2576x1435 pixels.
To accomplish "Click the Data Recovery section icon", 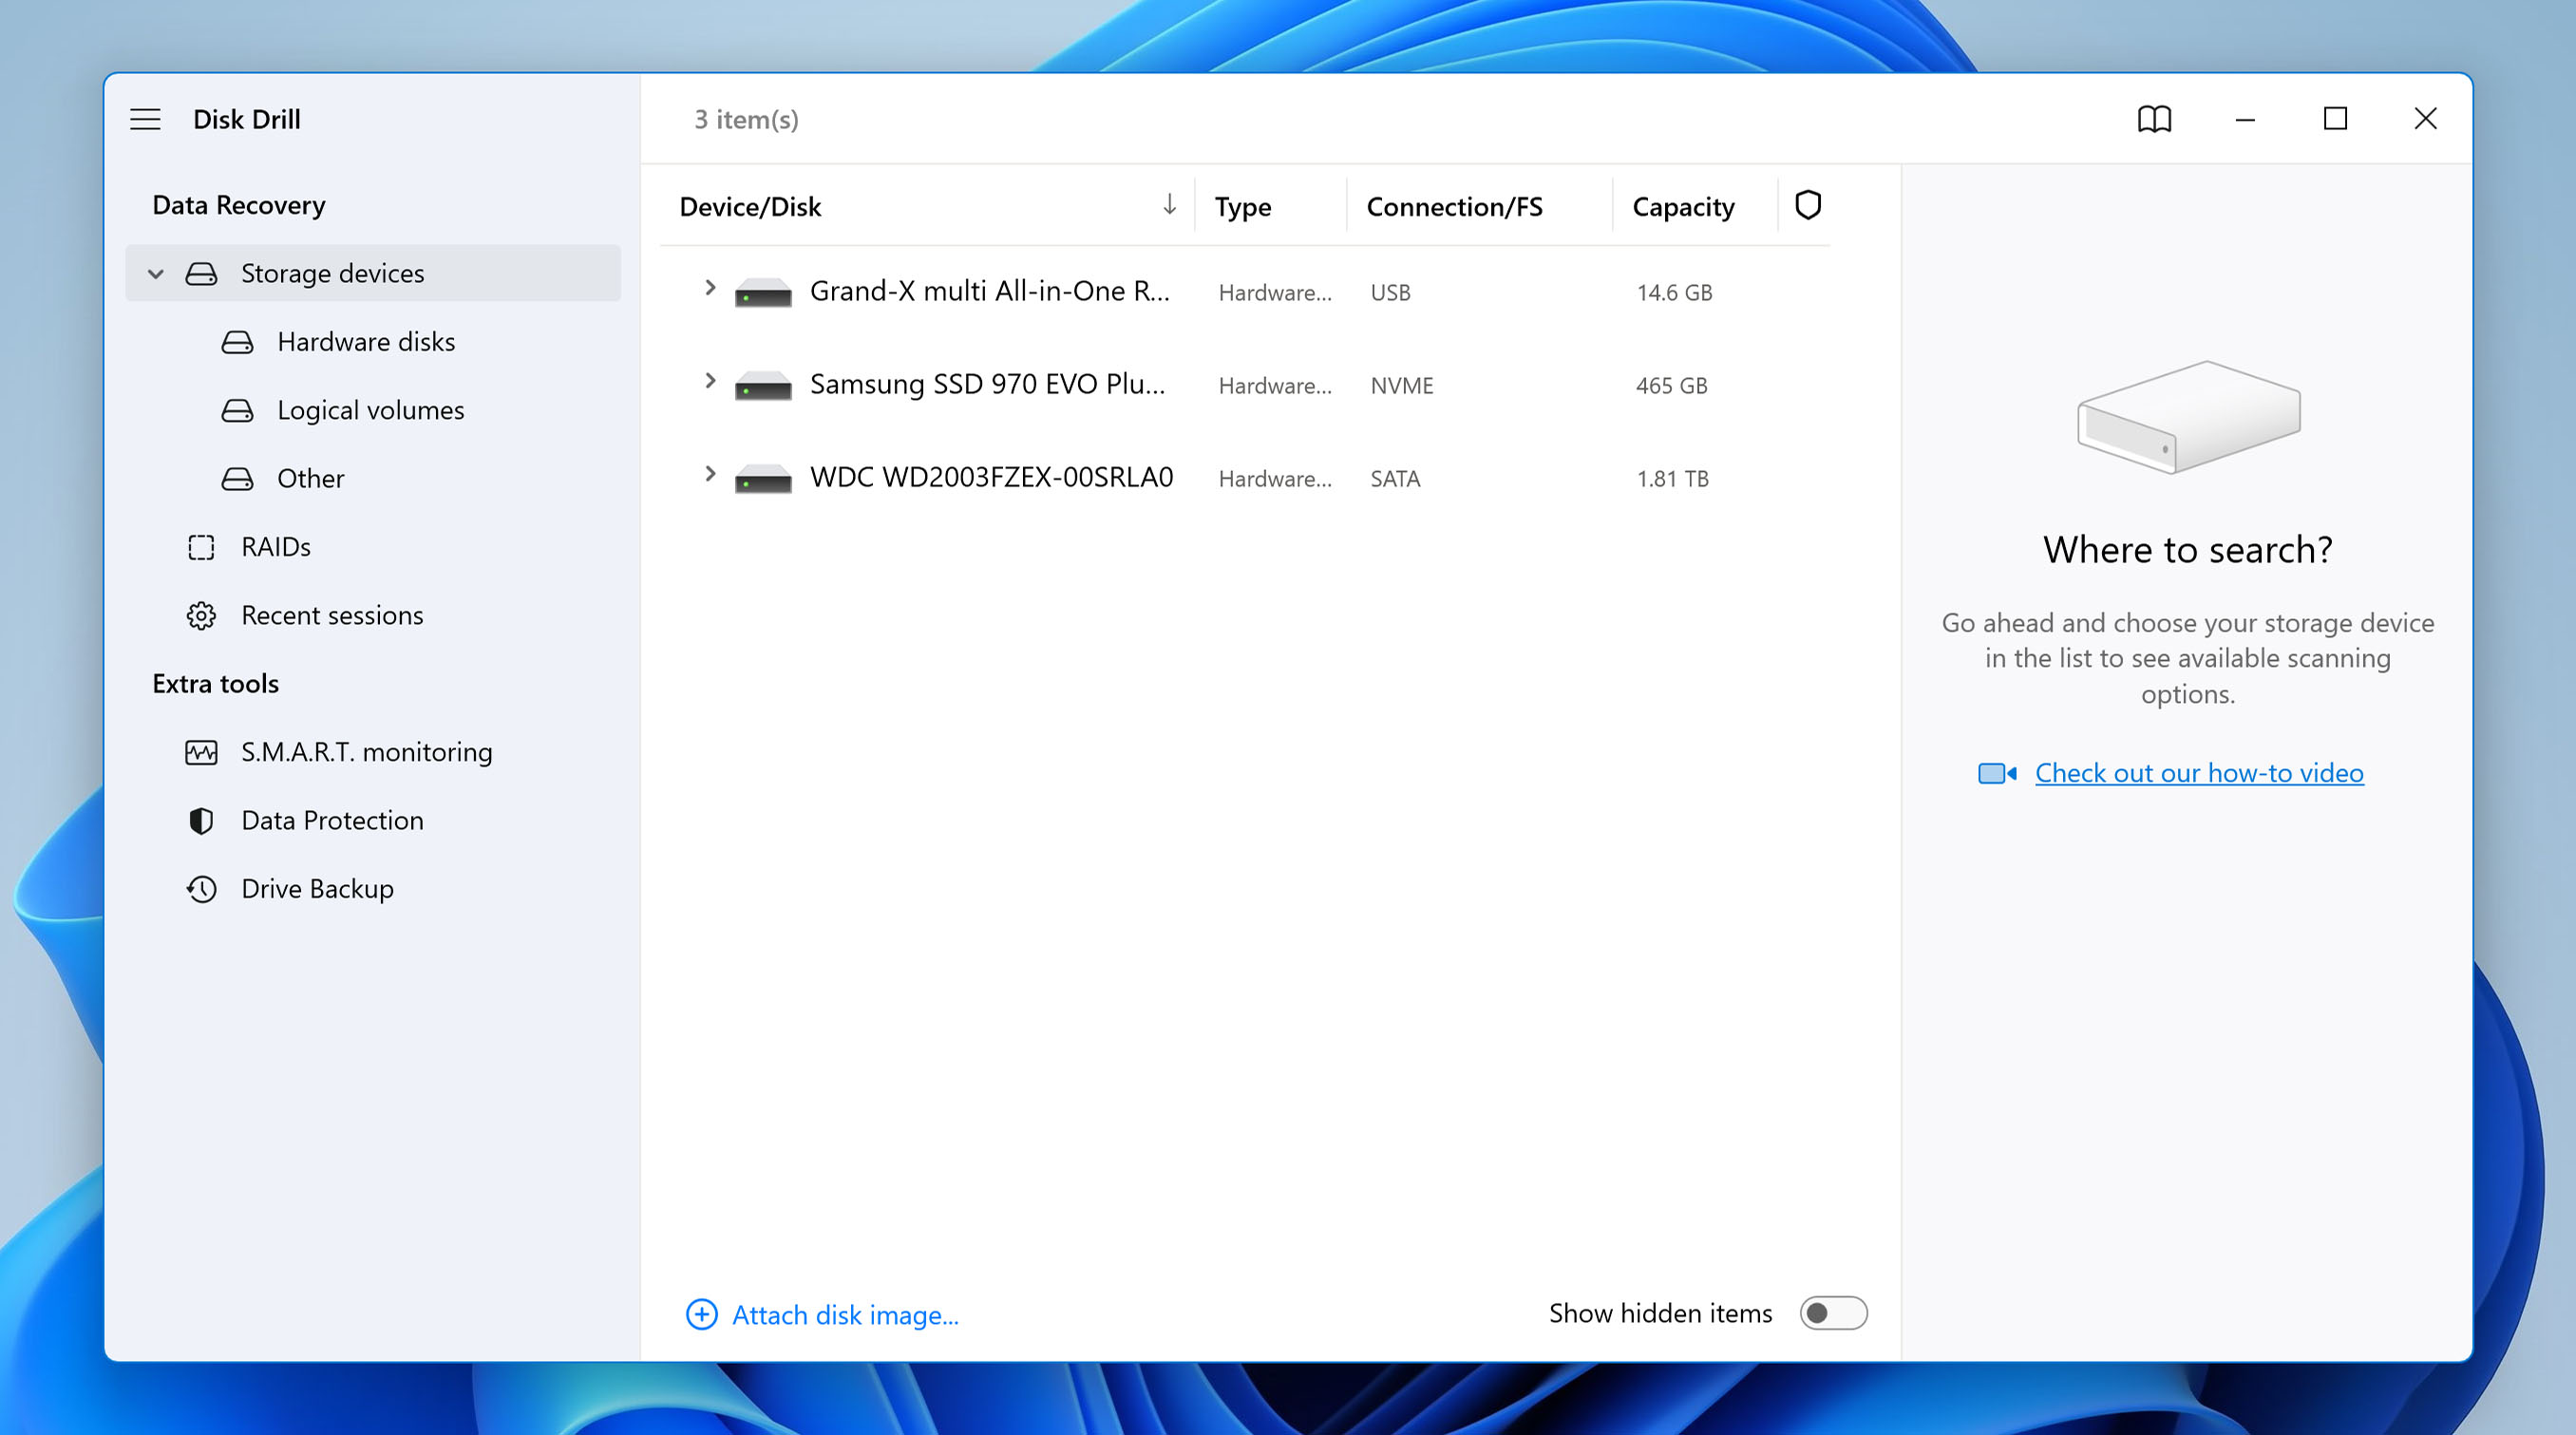I will pos(238,203).
